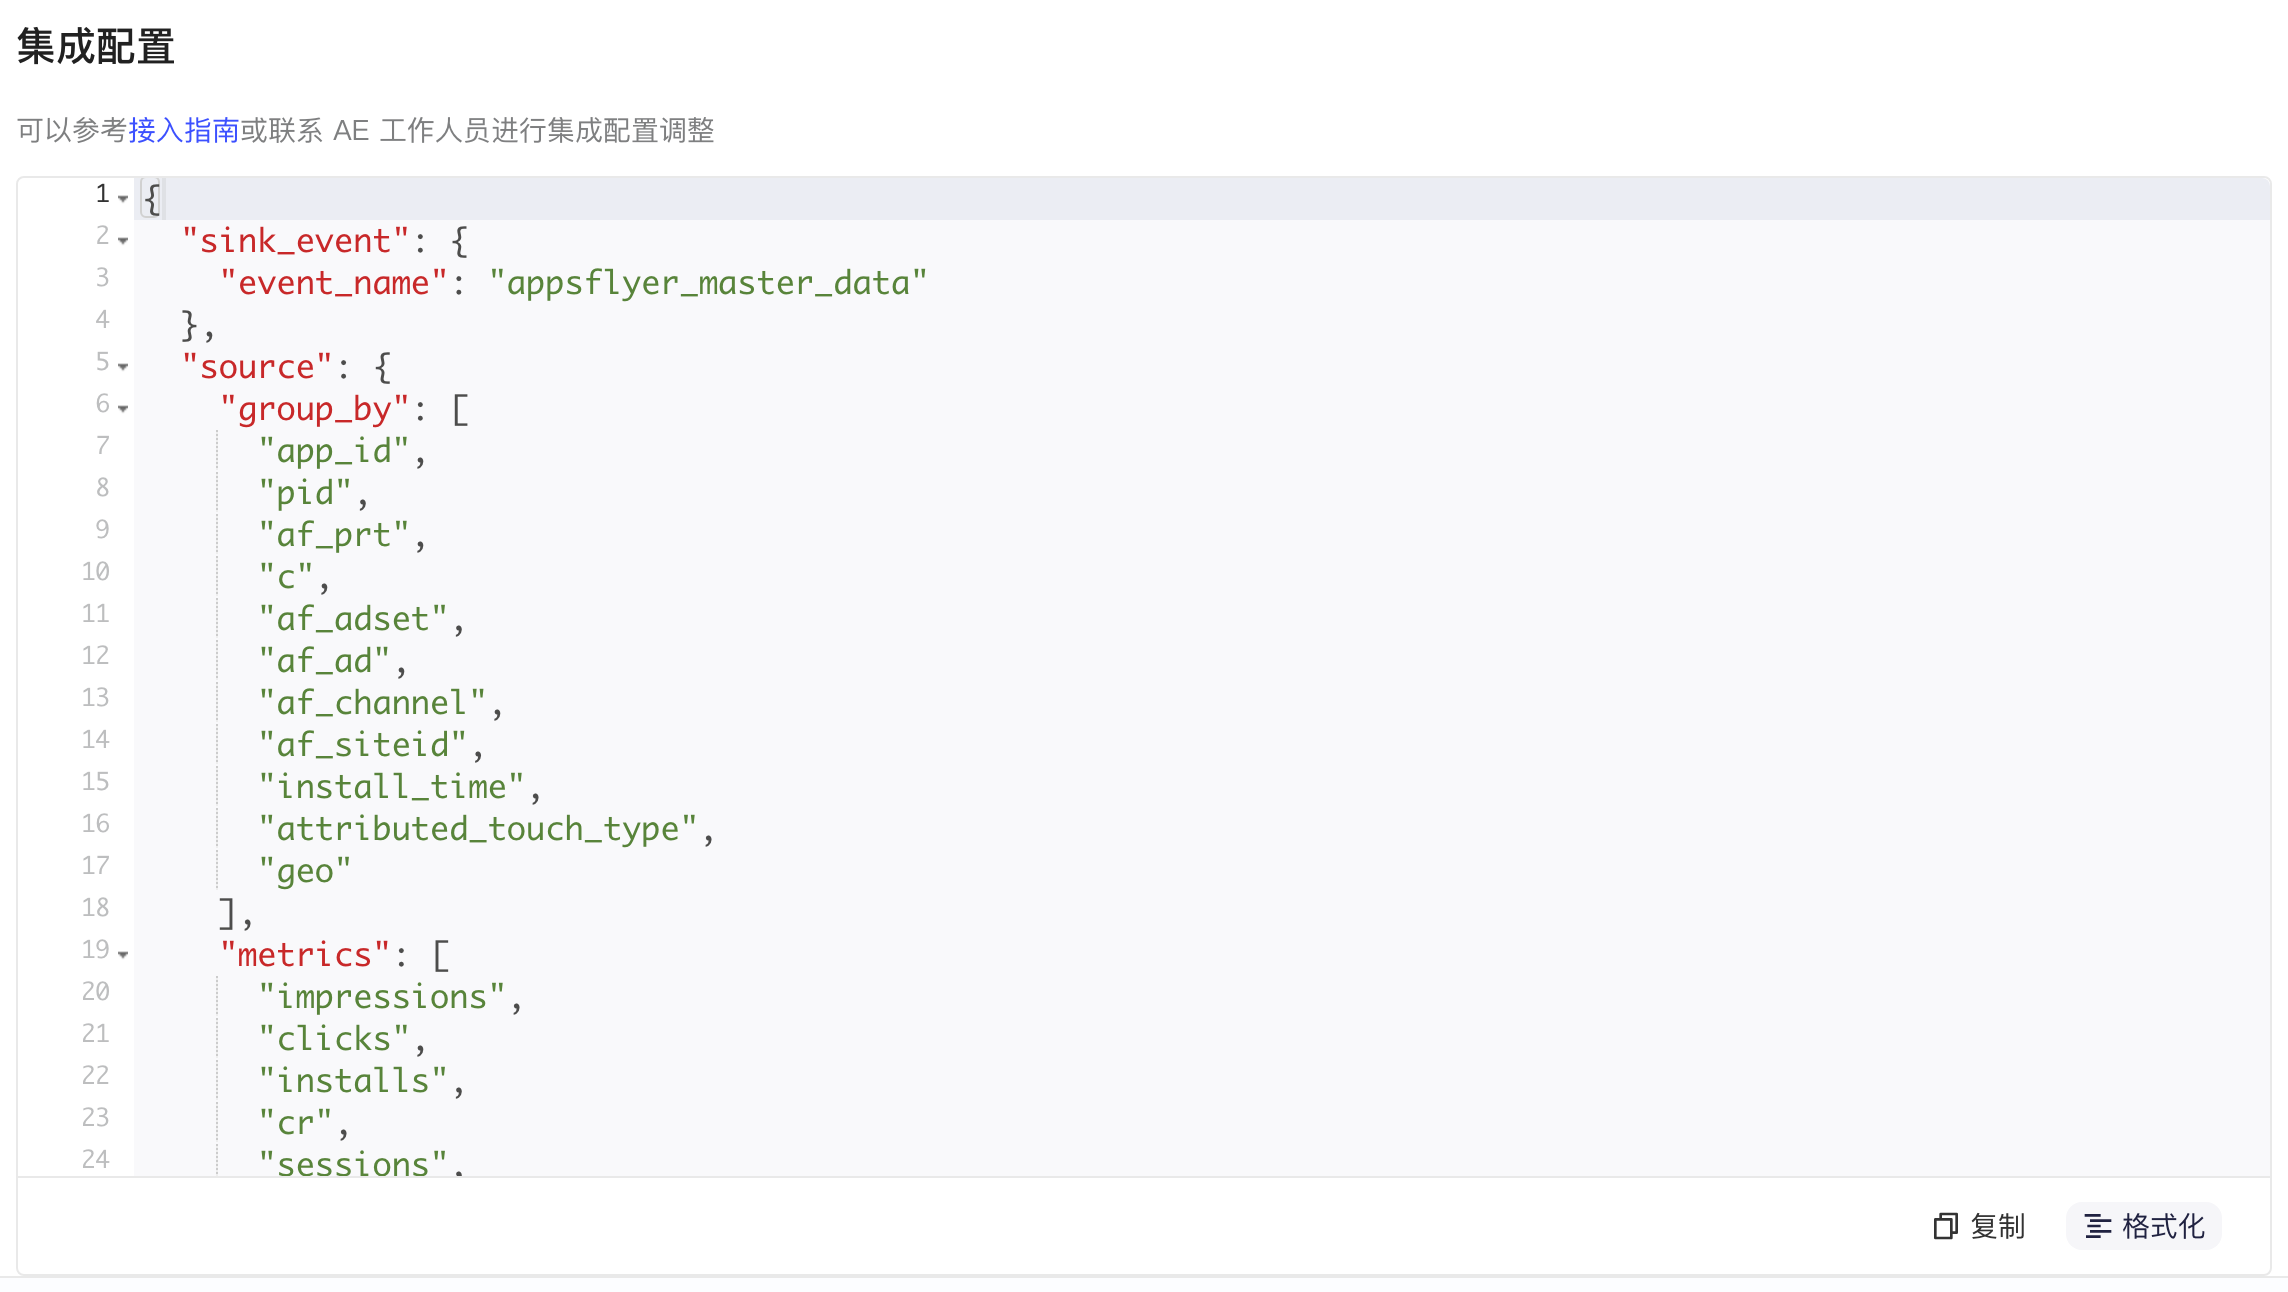This screenshot has width=2288, height=1292.
Task: Click the "installs" entry
Action: tap(353, 1081)
